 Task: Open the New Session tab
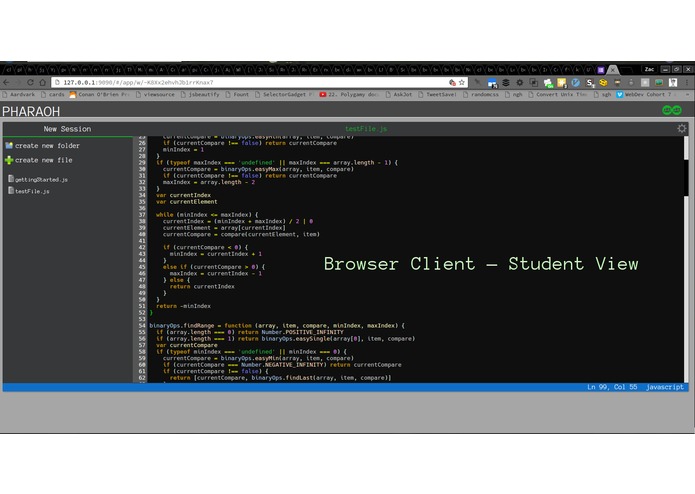[67, 129]
